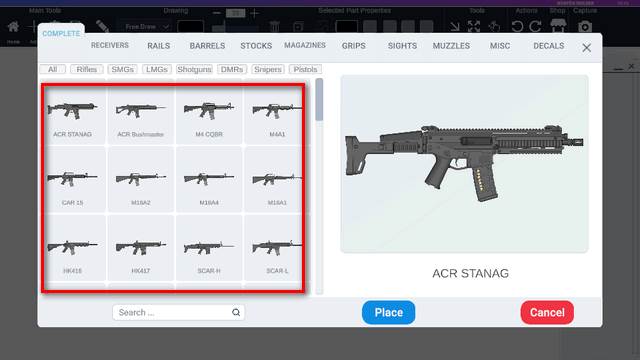Viewport: 640px width, 360px height.
Task: Click the black drawing color swatch
Action: pos(191,27)
